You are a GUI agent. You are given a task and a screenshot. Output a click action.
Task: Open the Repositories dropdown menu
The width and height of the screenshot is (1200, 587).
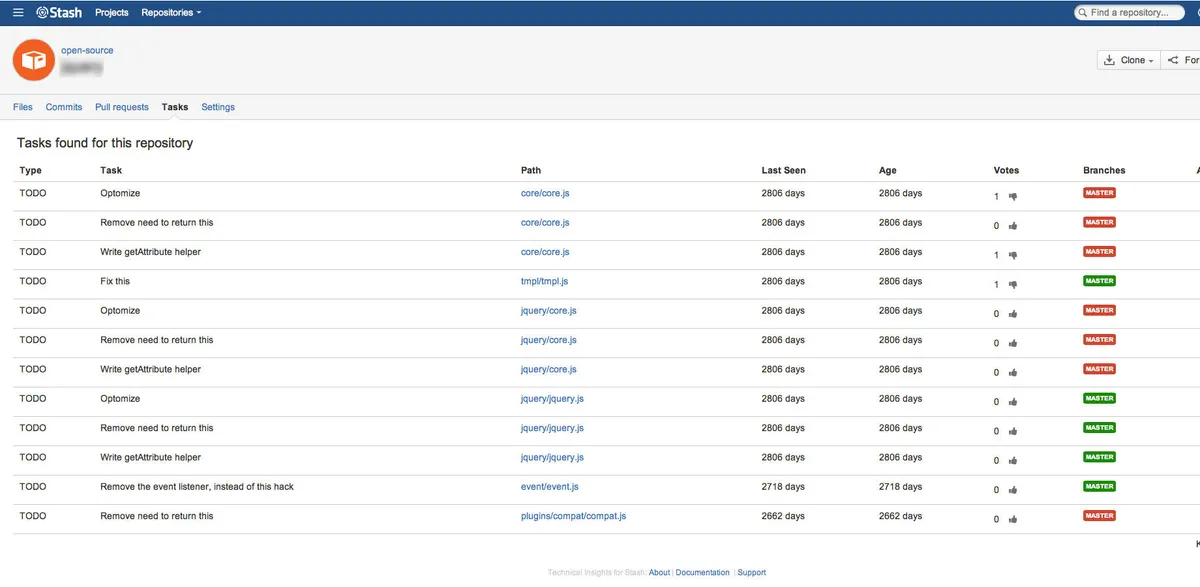(171, 13)
